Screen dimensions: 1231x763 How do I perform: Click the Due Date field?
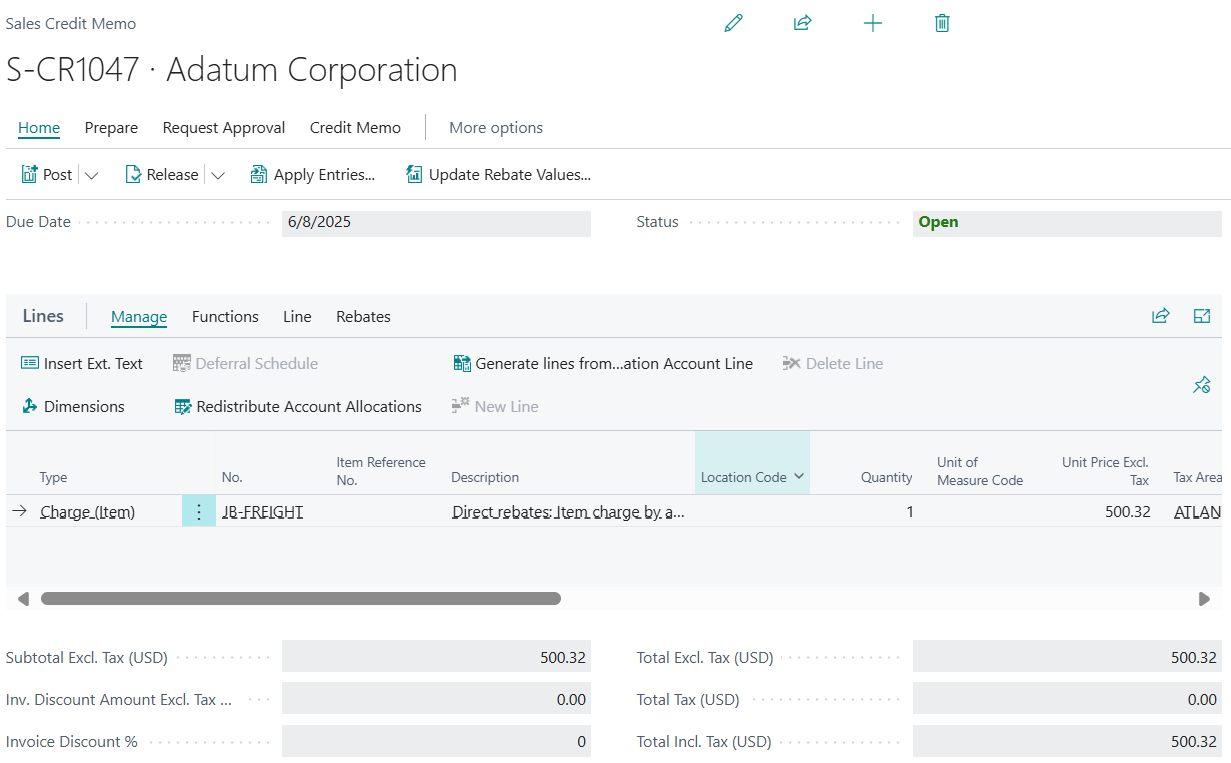pyautogui.click(x=436, y=222)
